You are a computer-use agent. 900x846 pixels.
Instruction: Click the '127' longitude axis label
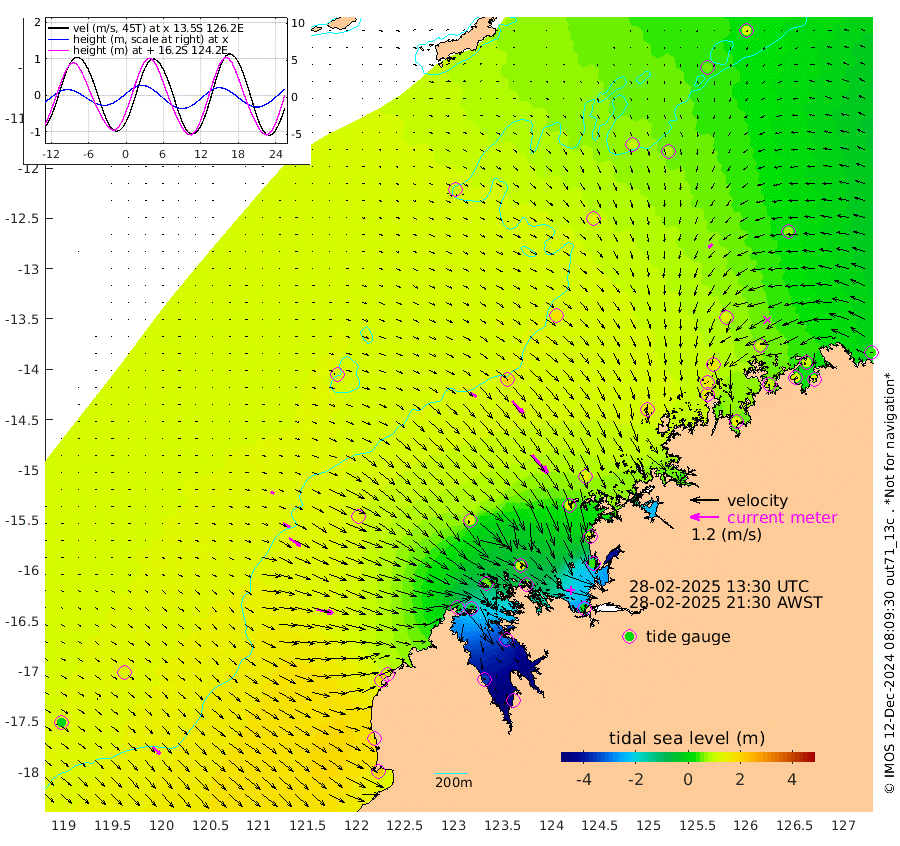[x=843, y=825]
